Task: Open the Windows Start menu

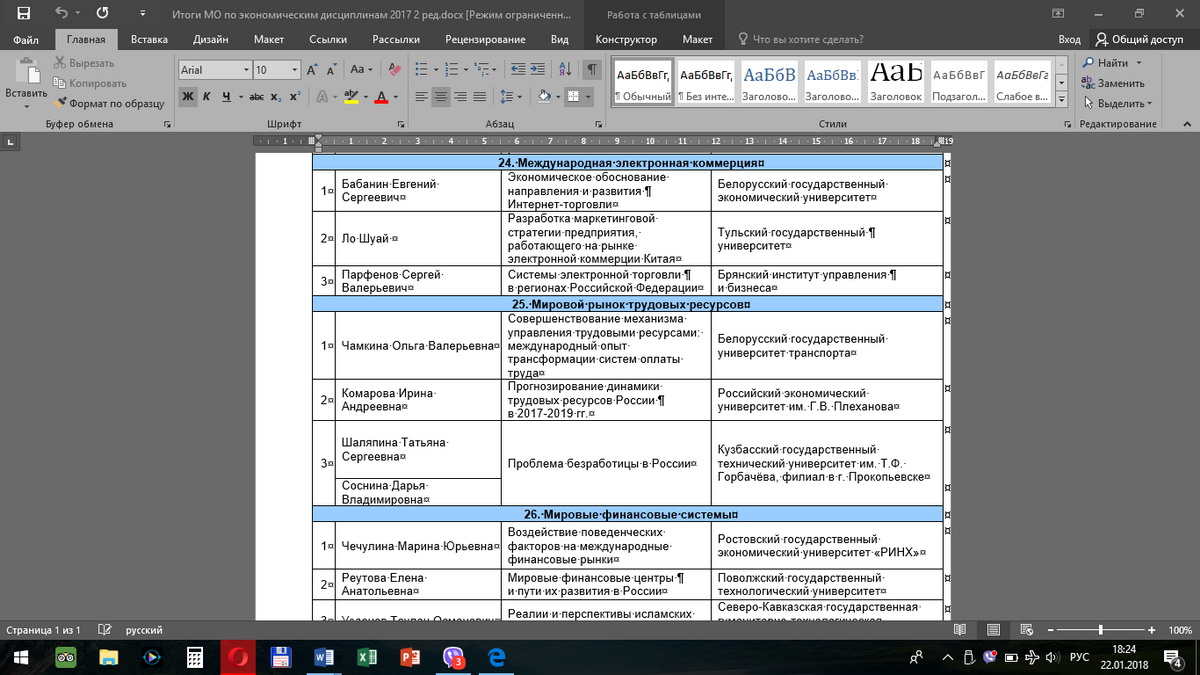Action: (22, 657)
